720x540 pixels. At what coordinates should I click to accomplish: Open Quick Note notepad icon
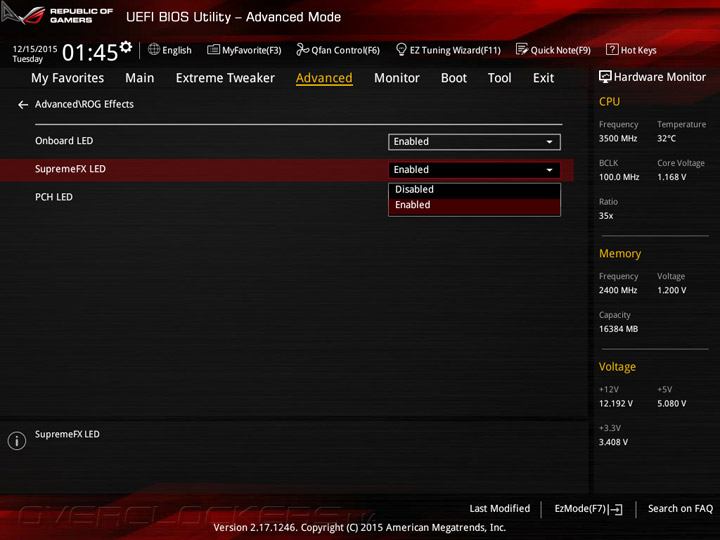(522, 49)
